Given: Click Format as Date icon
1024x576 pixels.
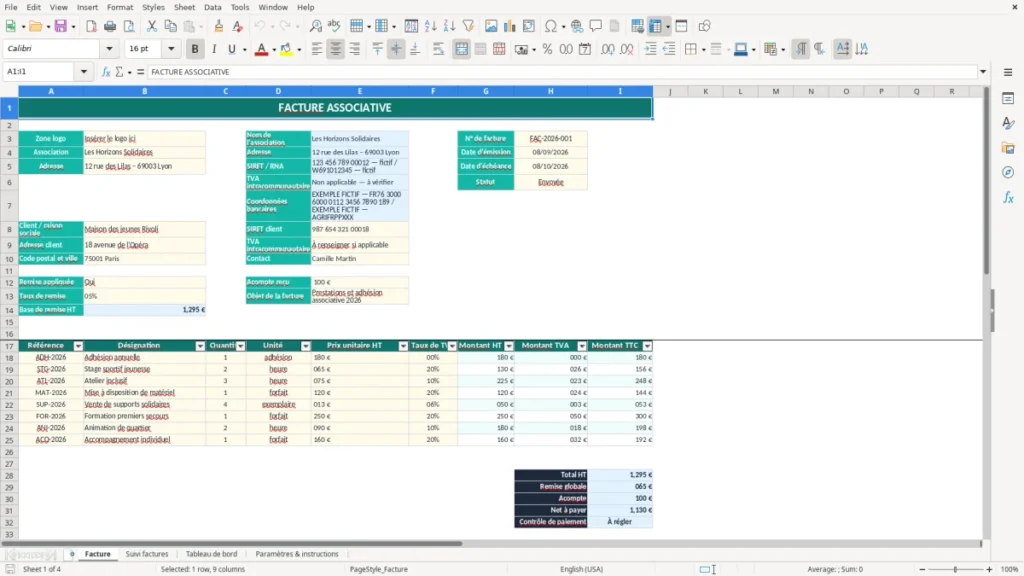Looking at the screenshot, I should [585, 49].
